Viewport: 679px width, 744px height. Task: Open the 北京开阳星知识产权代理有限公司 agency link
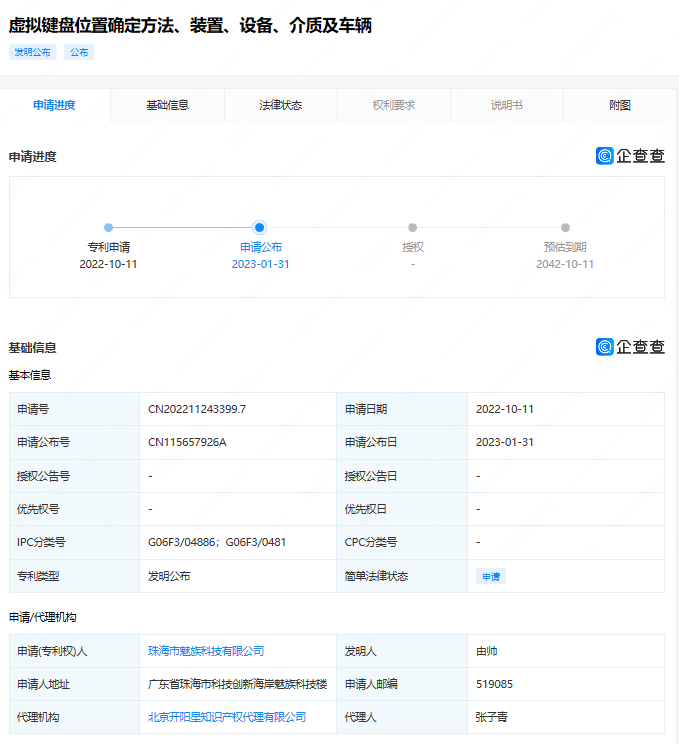pos(227,717)
